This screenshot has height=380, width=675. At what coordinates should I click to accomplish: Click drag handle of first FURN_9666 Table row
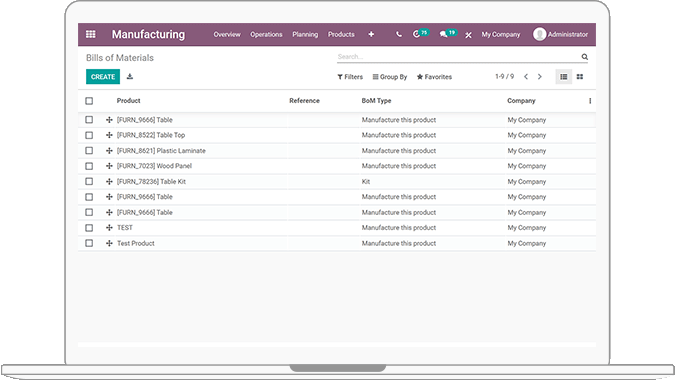pos(109,120)
